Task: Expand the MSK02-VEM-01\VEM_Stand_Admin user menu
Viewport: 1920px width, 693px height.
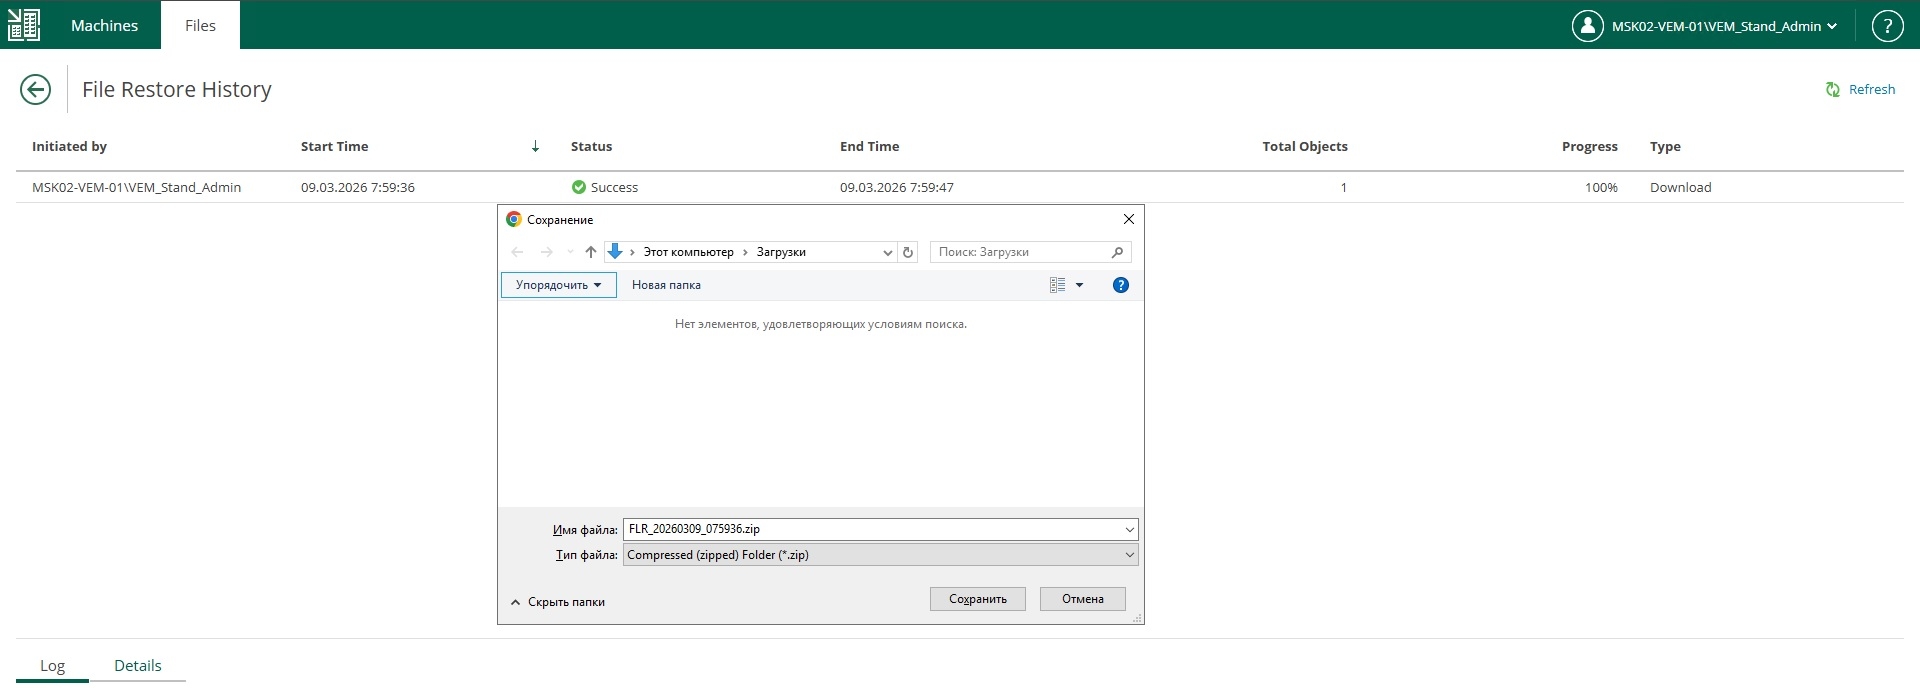Action: pos(1724,26)
